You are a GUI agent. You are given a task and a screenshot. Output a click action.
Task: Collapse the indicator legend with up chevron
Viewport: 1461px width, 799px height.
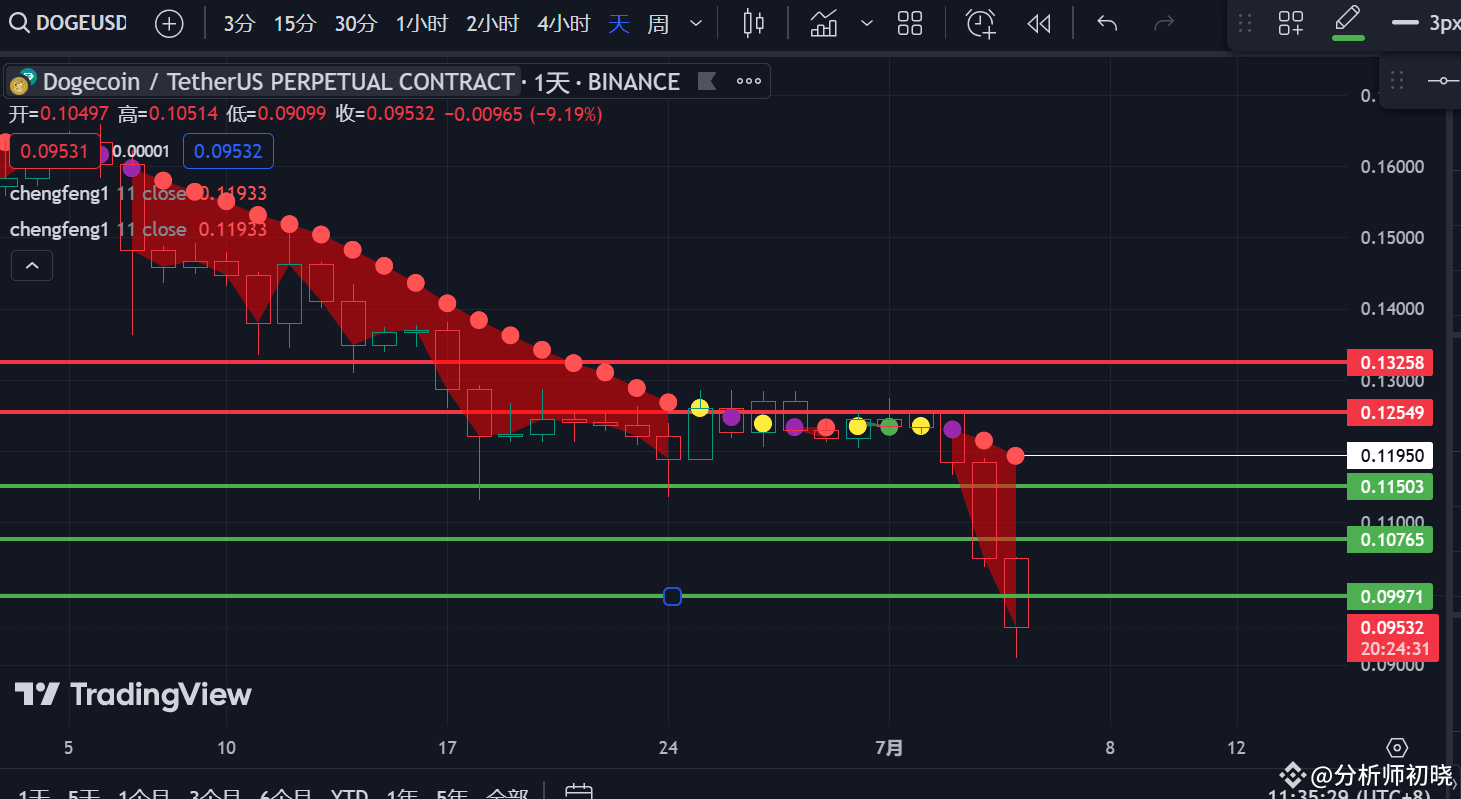click(x=31, y=265)
